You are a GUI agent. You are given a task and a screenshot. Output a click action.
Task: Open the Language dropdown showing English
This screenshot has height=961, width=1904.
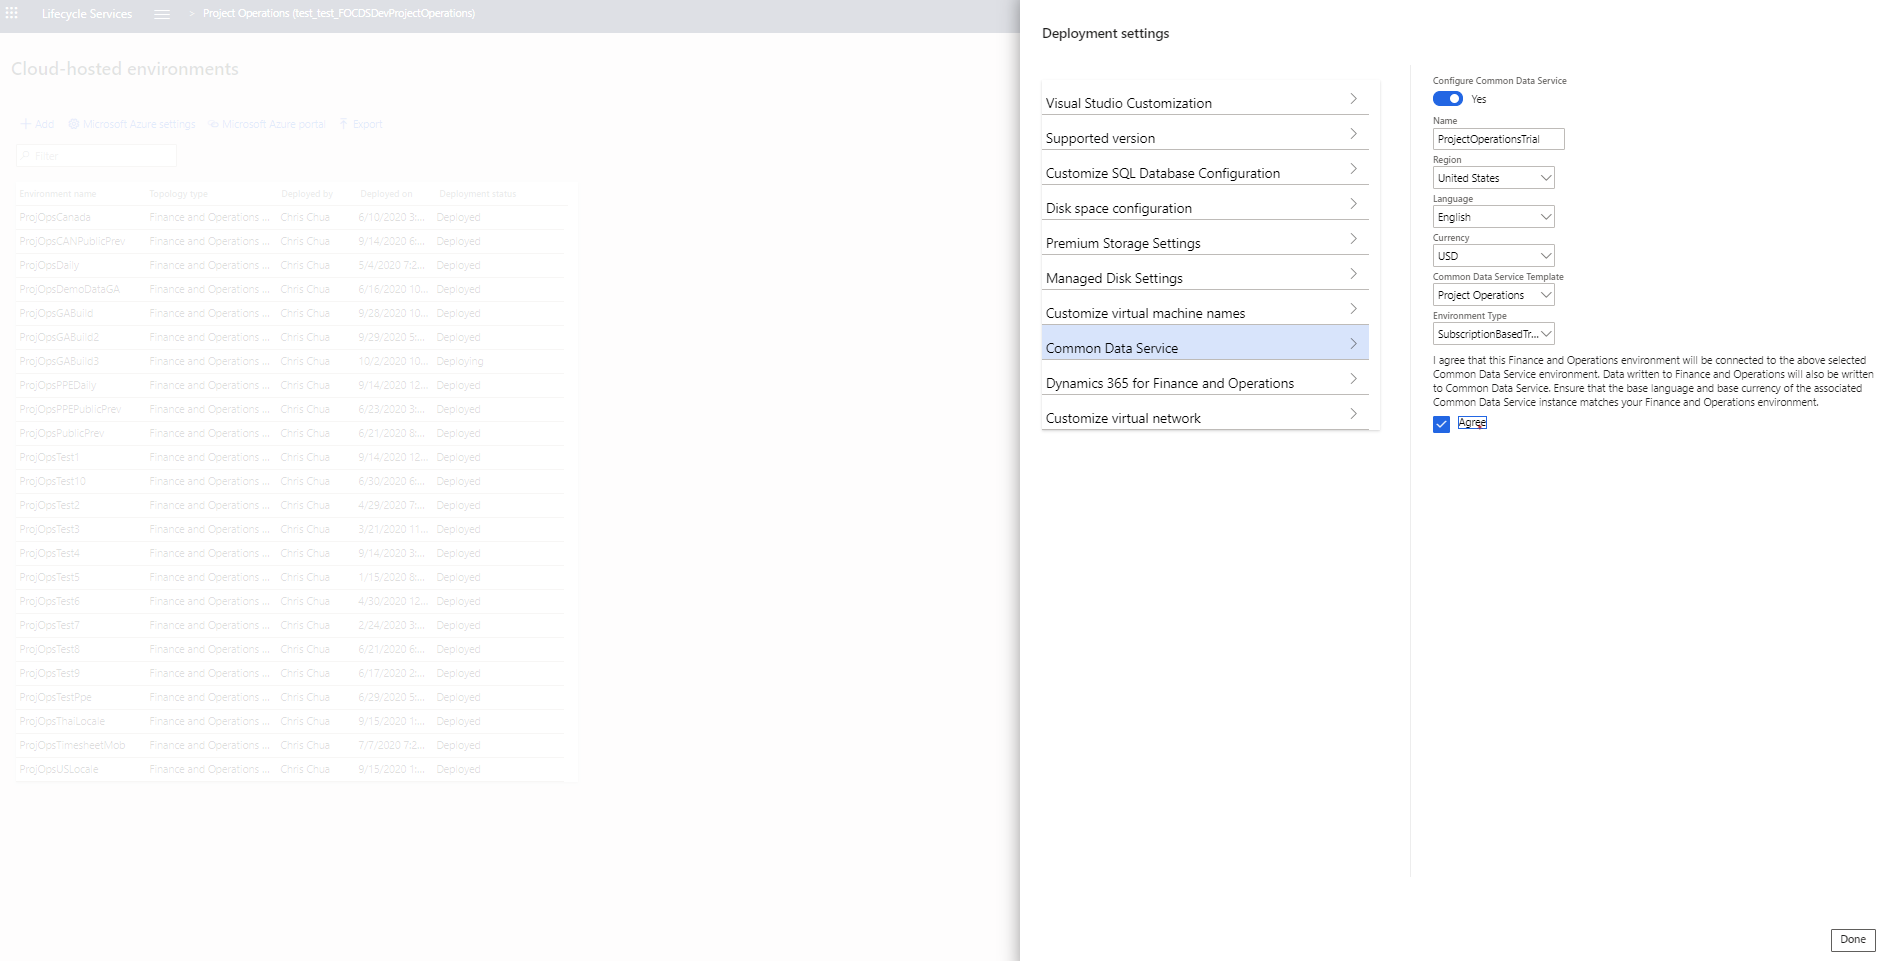coord(1493,217)
